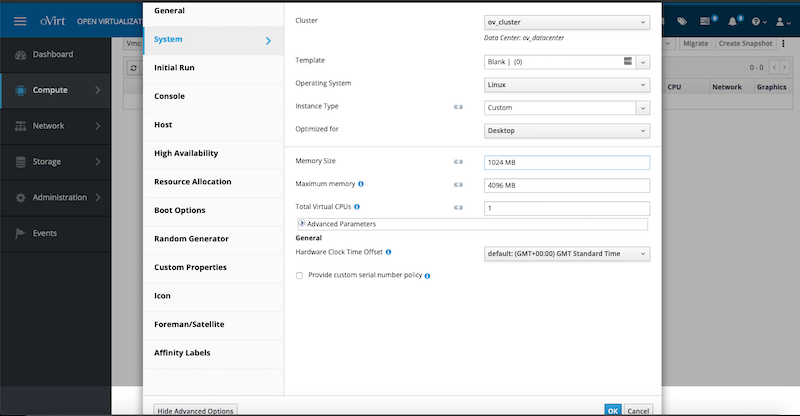Switch to the High Availability tab
800x416 pixels.
(x=186, y=153)
